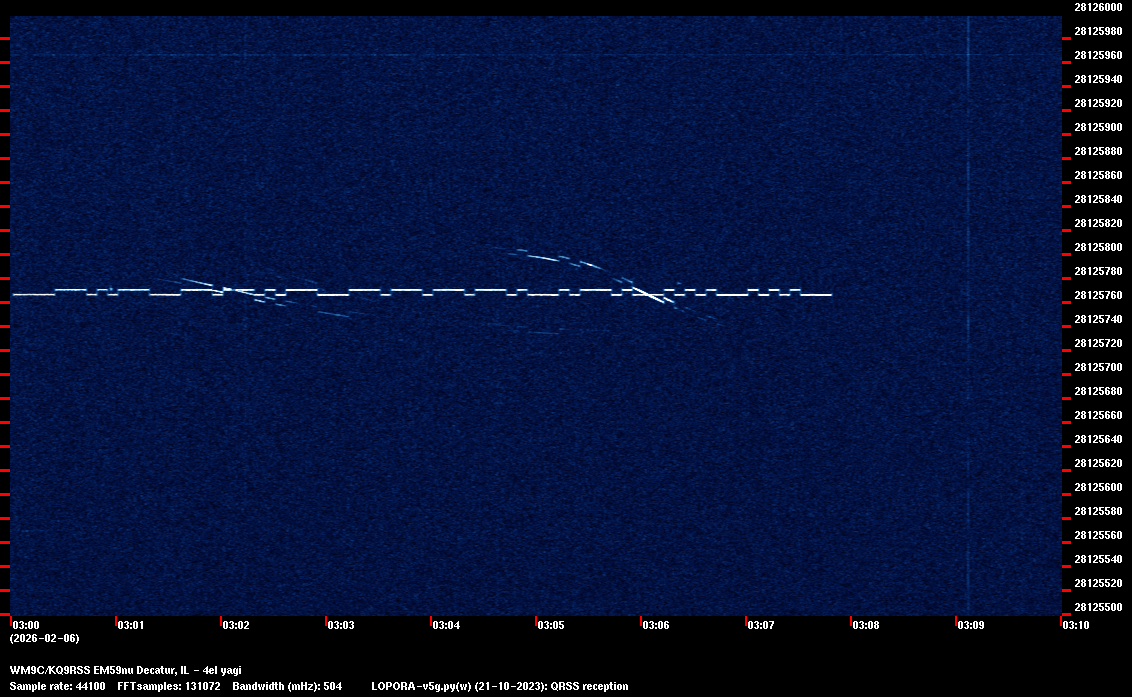Select the 03:02 time marker

[x=236, y=625]
